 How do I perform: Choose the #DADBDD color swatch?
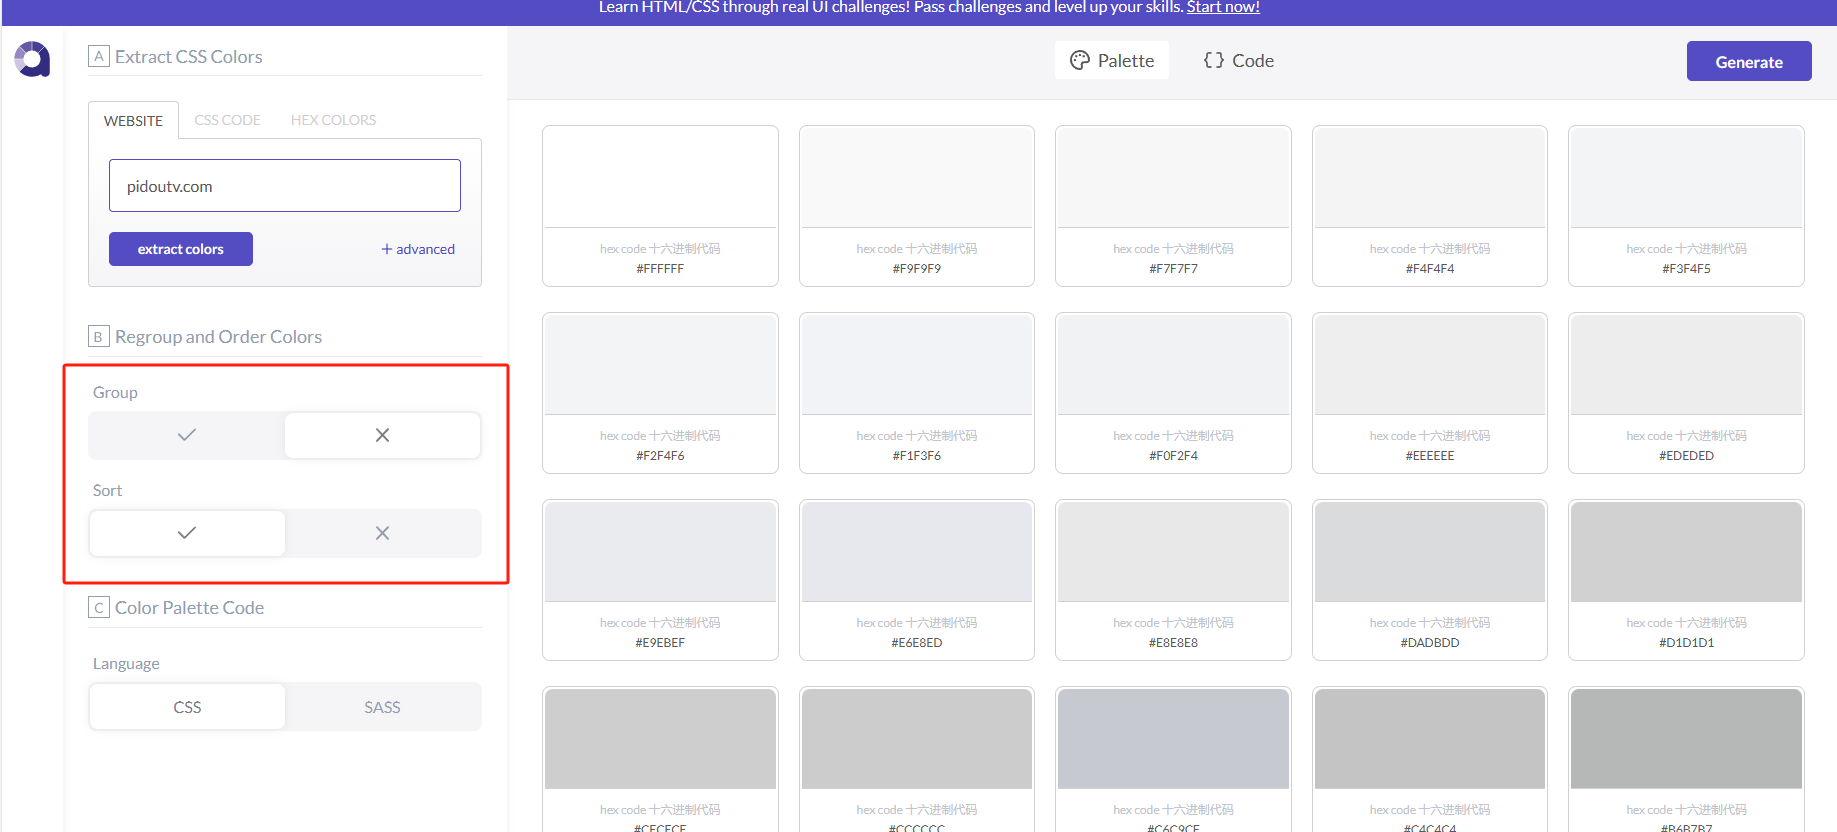click(1429, 552)
